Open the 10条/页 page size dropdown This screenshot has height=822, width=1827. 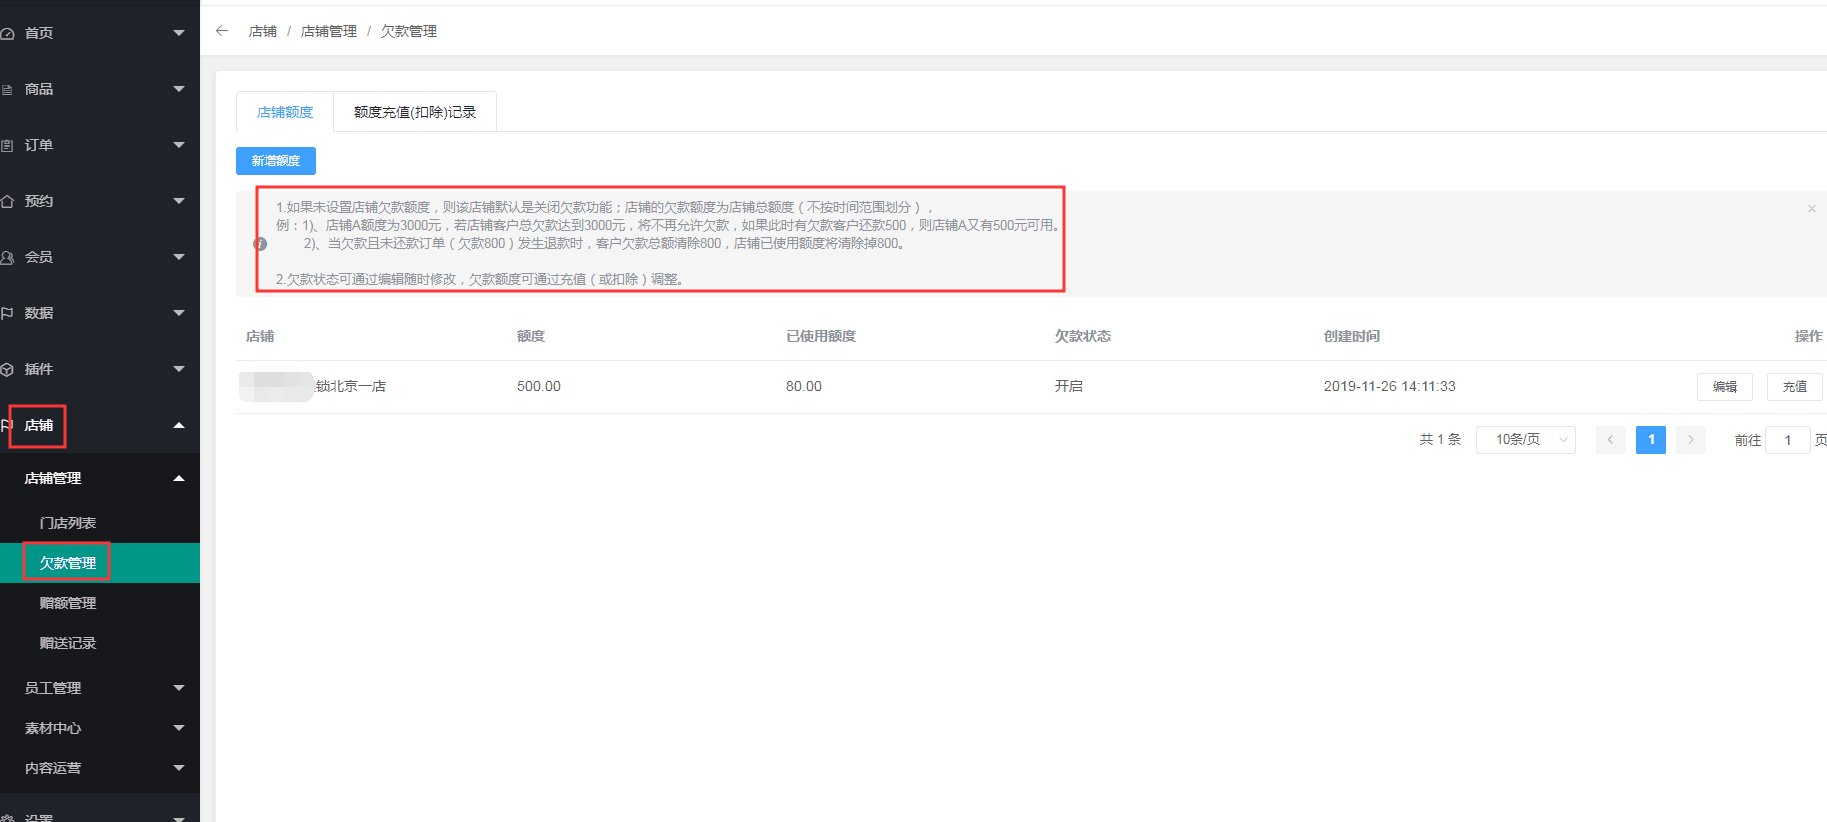point(1526,440)
